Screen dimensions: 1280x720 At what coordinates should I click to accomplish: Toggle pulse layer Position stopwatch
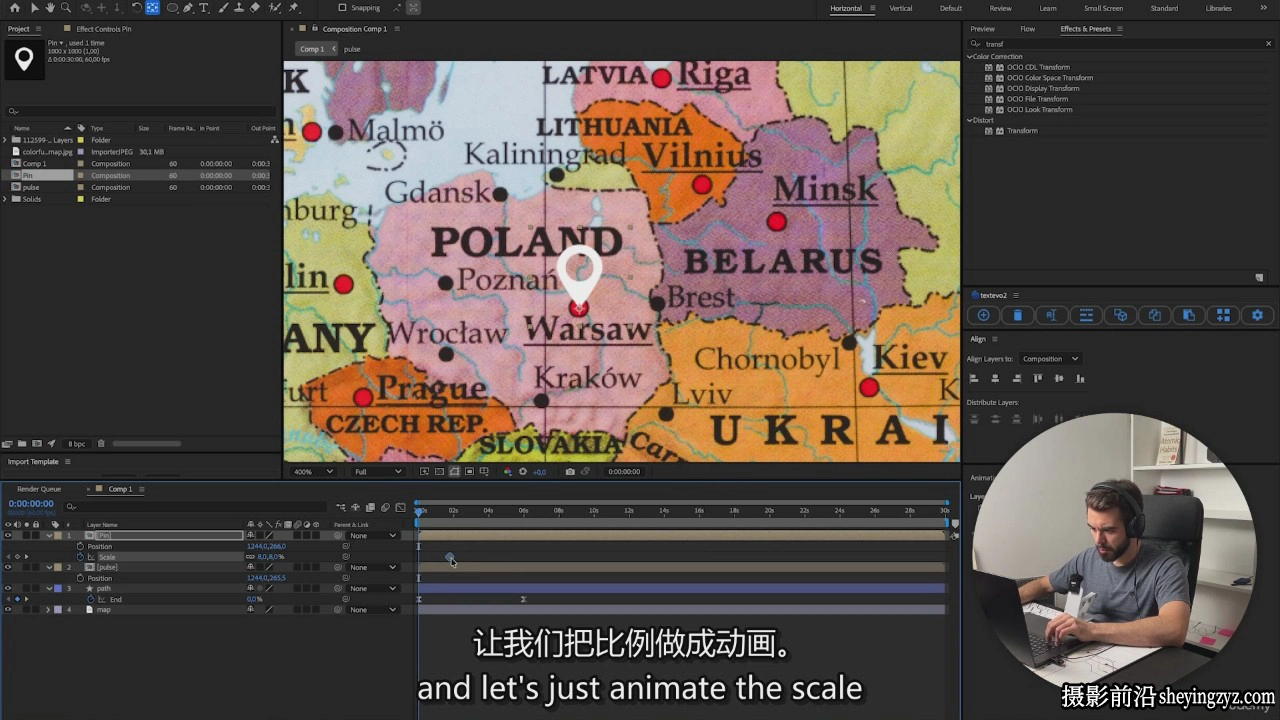coord(81,578)
